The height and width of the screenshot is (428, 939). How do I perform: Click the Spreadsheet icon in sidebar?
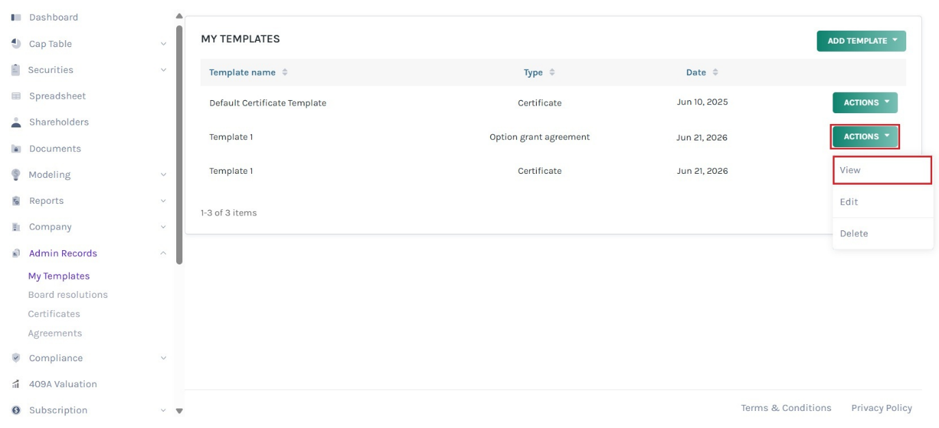coord(16,96)
